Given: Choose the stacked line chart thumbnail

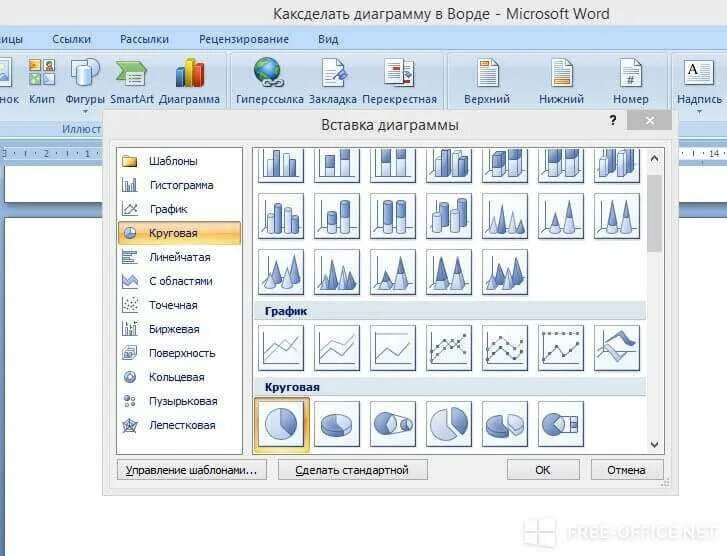Looking at the screenshot, I should pyautogui.click(x=337, y=348).
